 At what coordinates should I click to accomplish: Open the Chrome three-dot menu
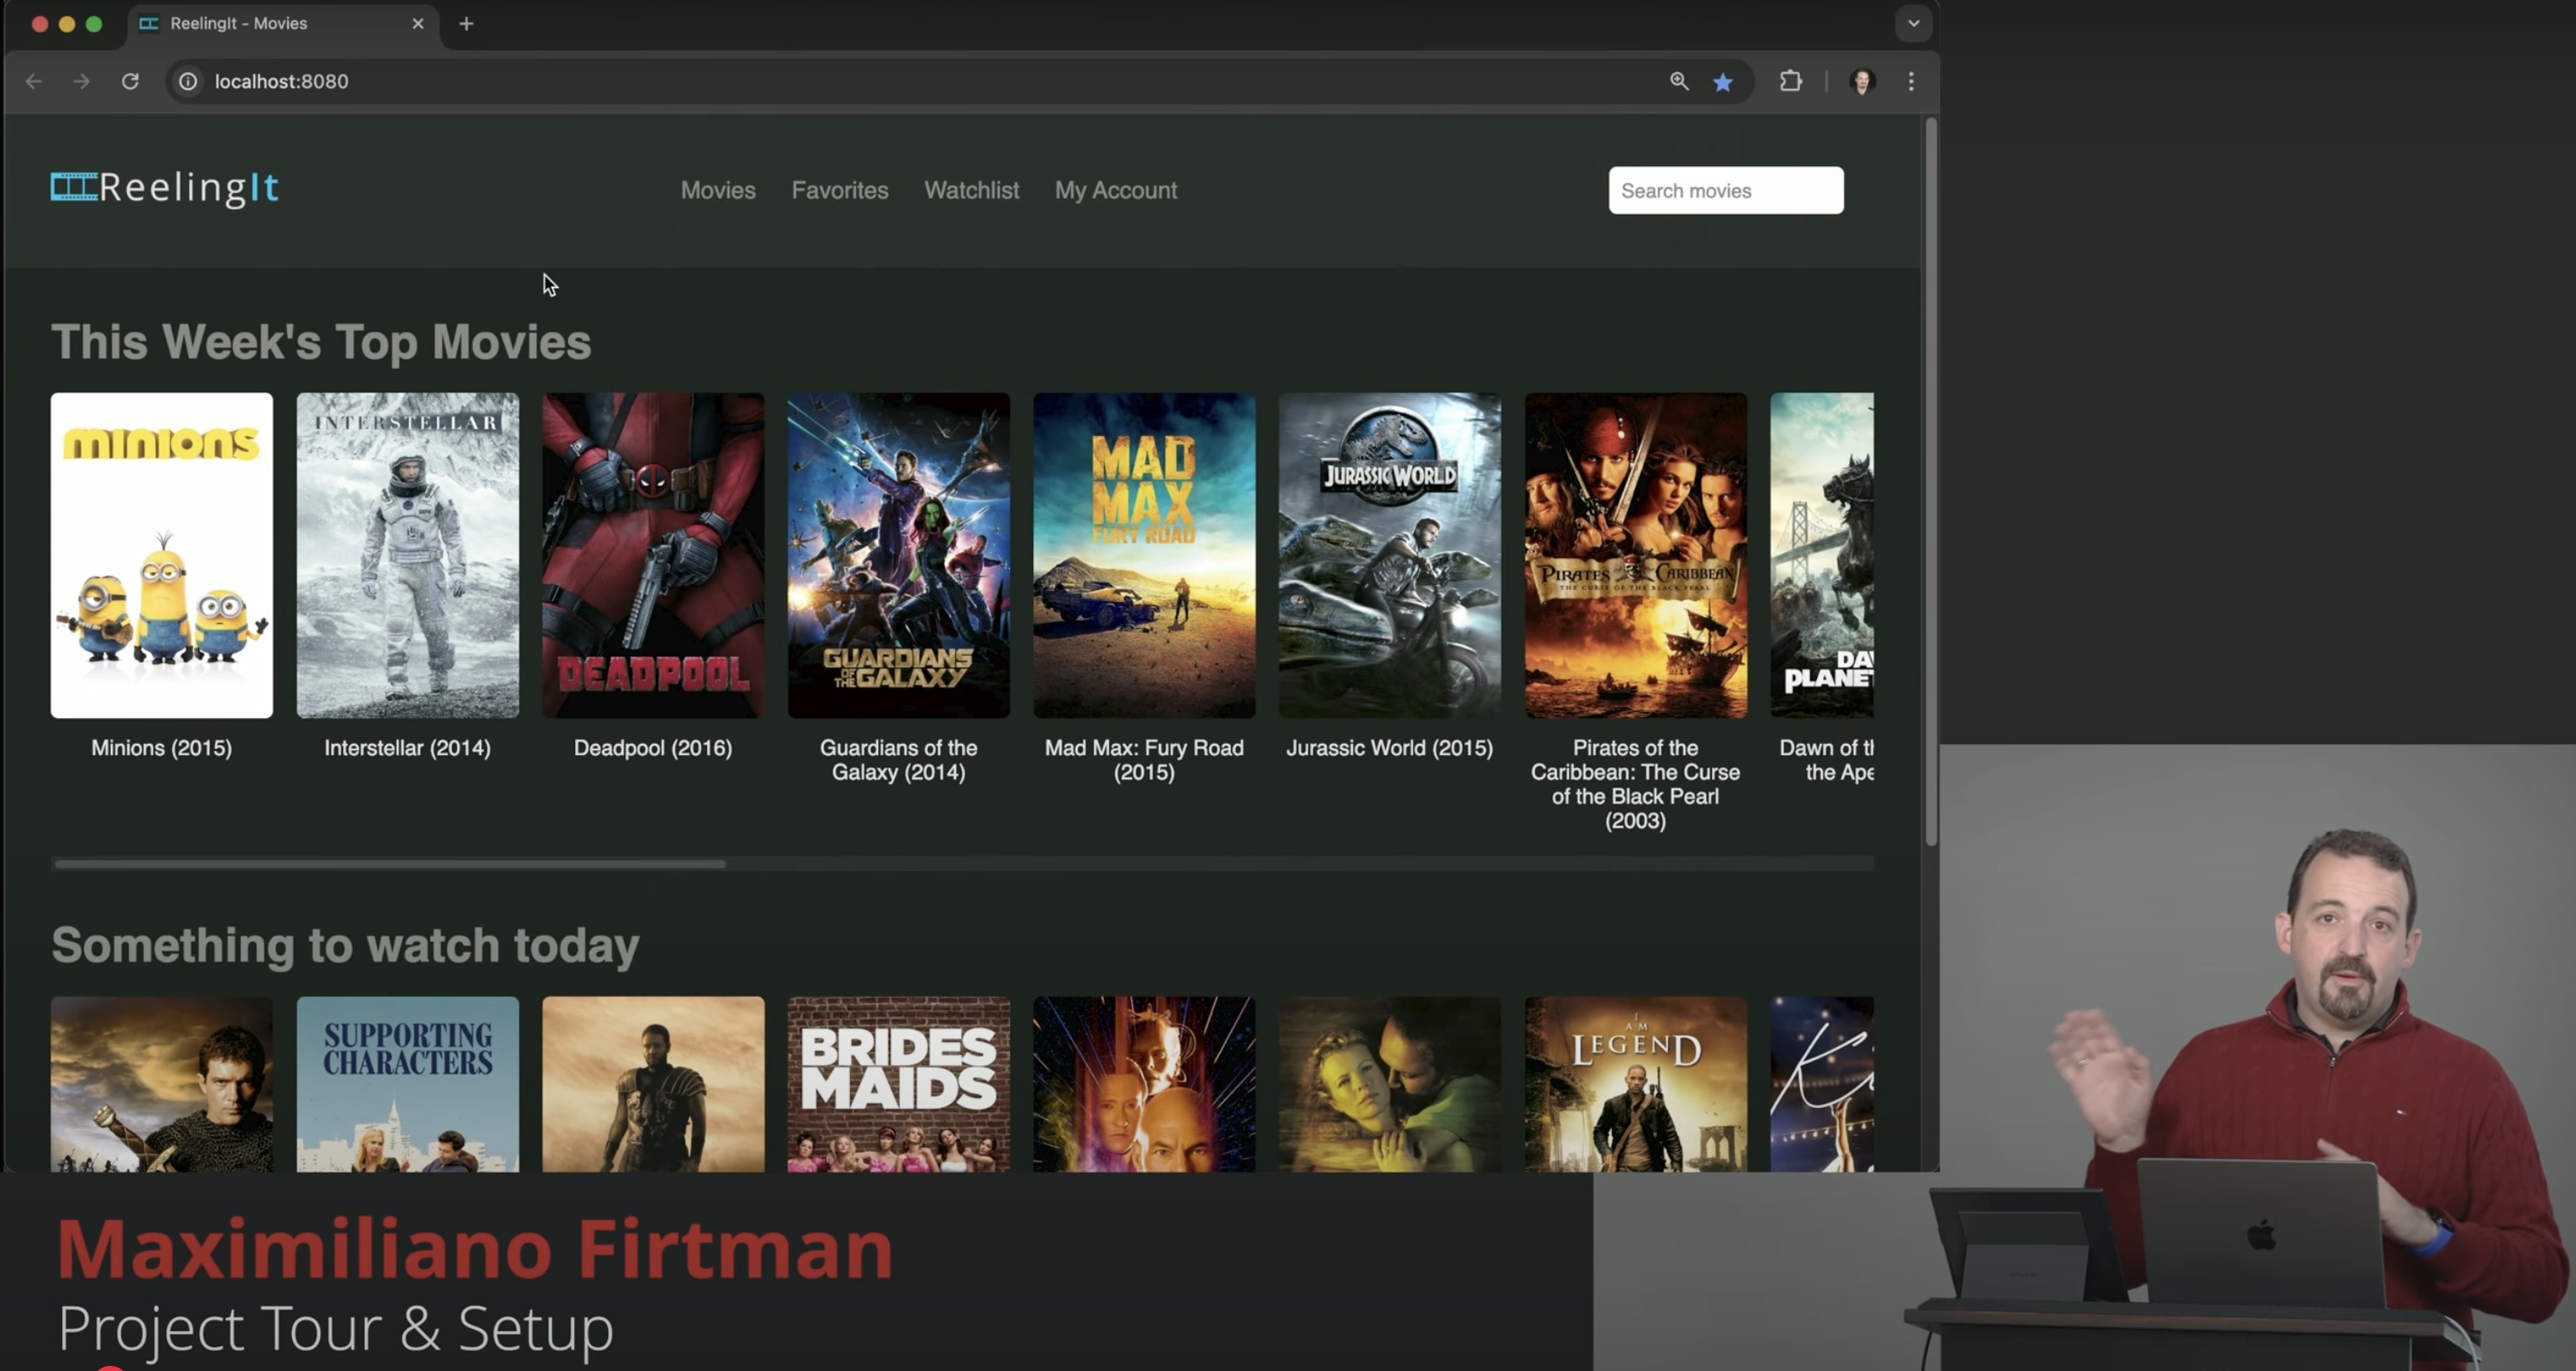[x=1911, y=81]
